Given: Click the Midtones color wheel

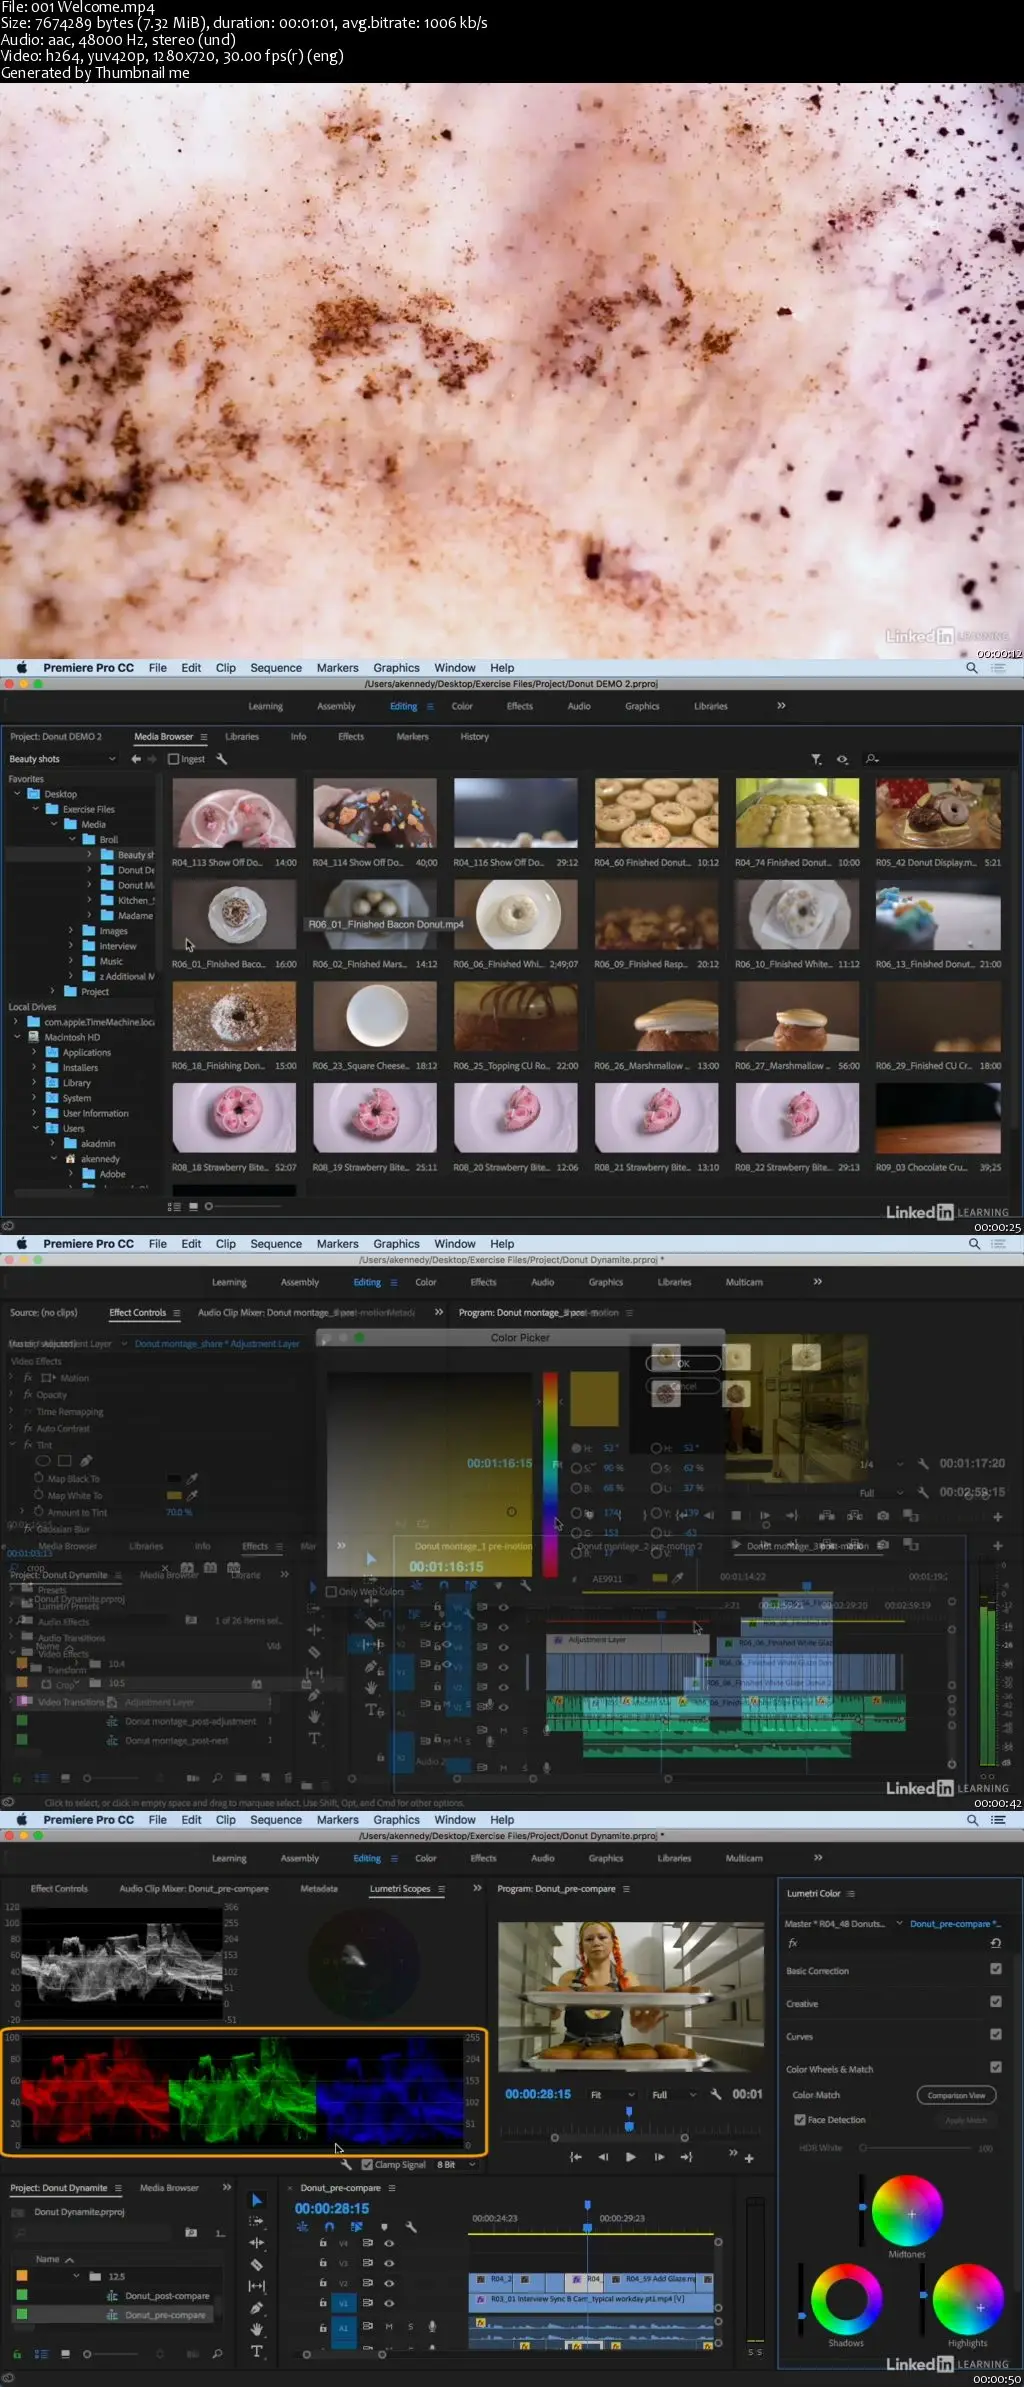Looking at the screenshot, I should pos(907,2210).
